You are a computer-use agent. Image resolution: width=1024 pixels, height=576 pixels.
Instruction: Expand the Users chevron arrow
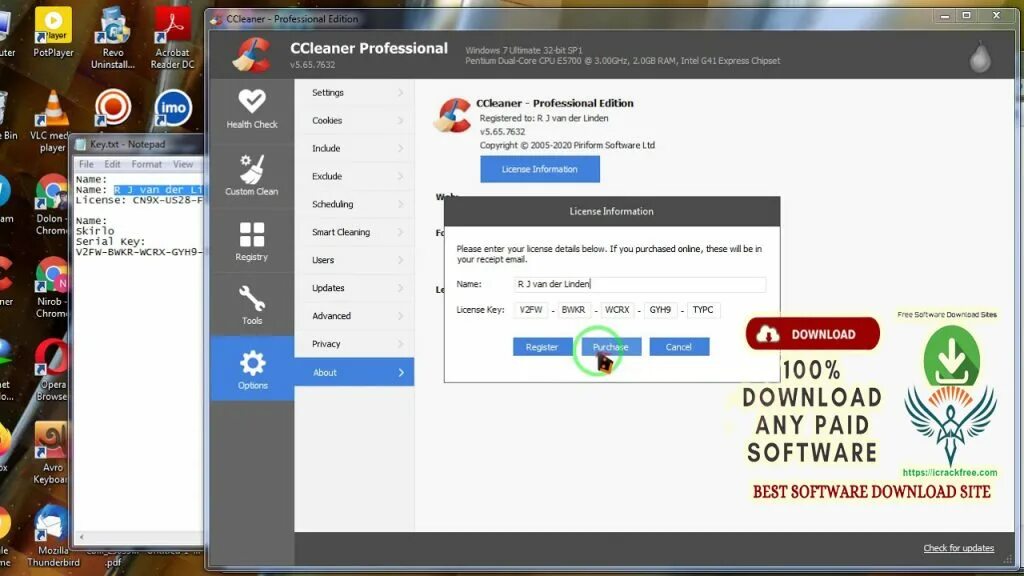pyautogui.click(x=401, y=260)
